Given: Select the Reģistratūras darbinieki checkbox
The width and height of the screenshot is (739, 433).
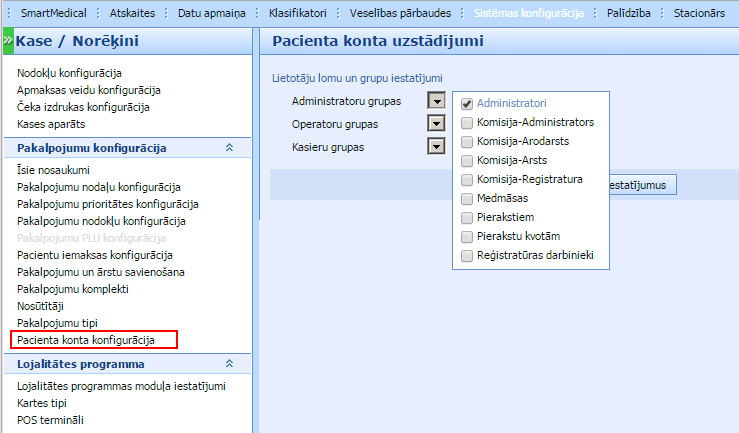Looking at the screenshot, I should pyautogui.click(x=467, y=256).
